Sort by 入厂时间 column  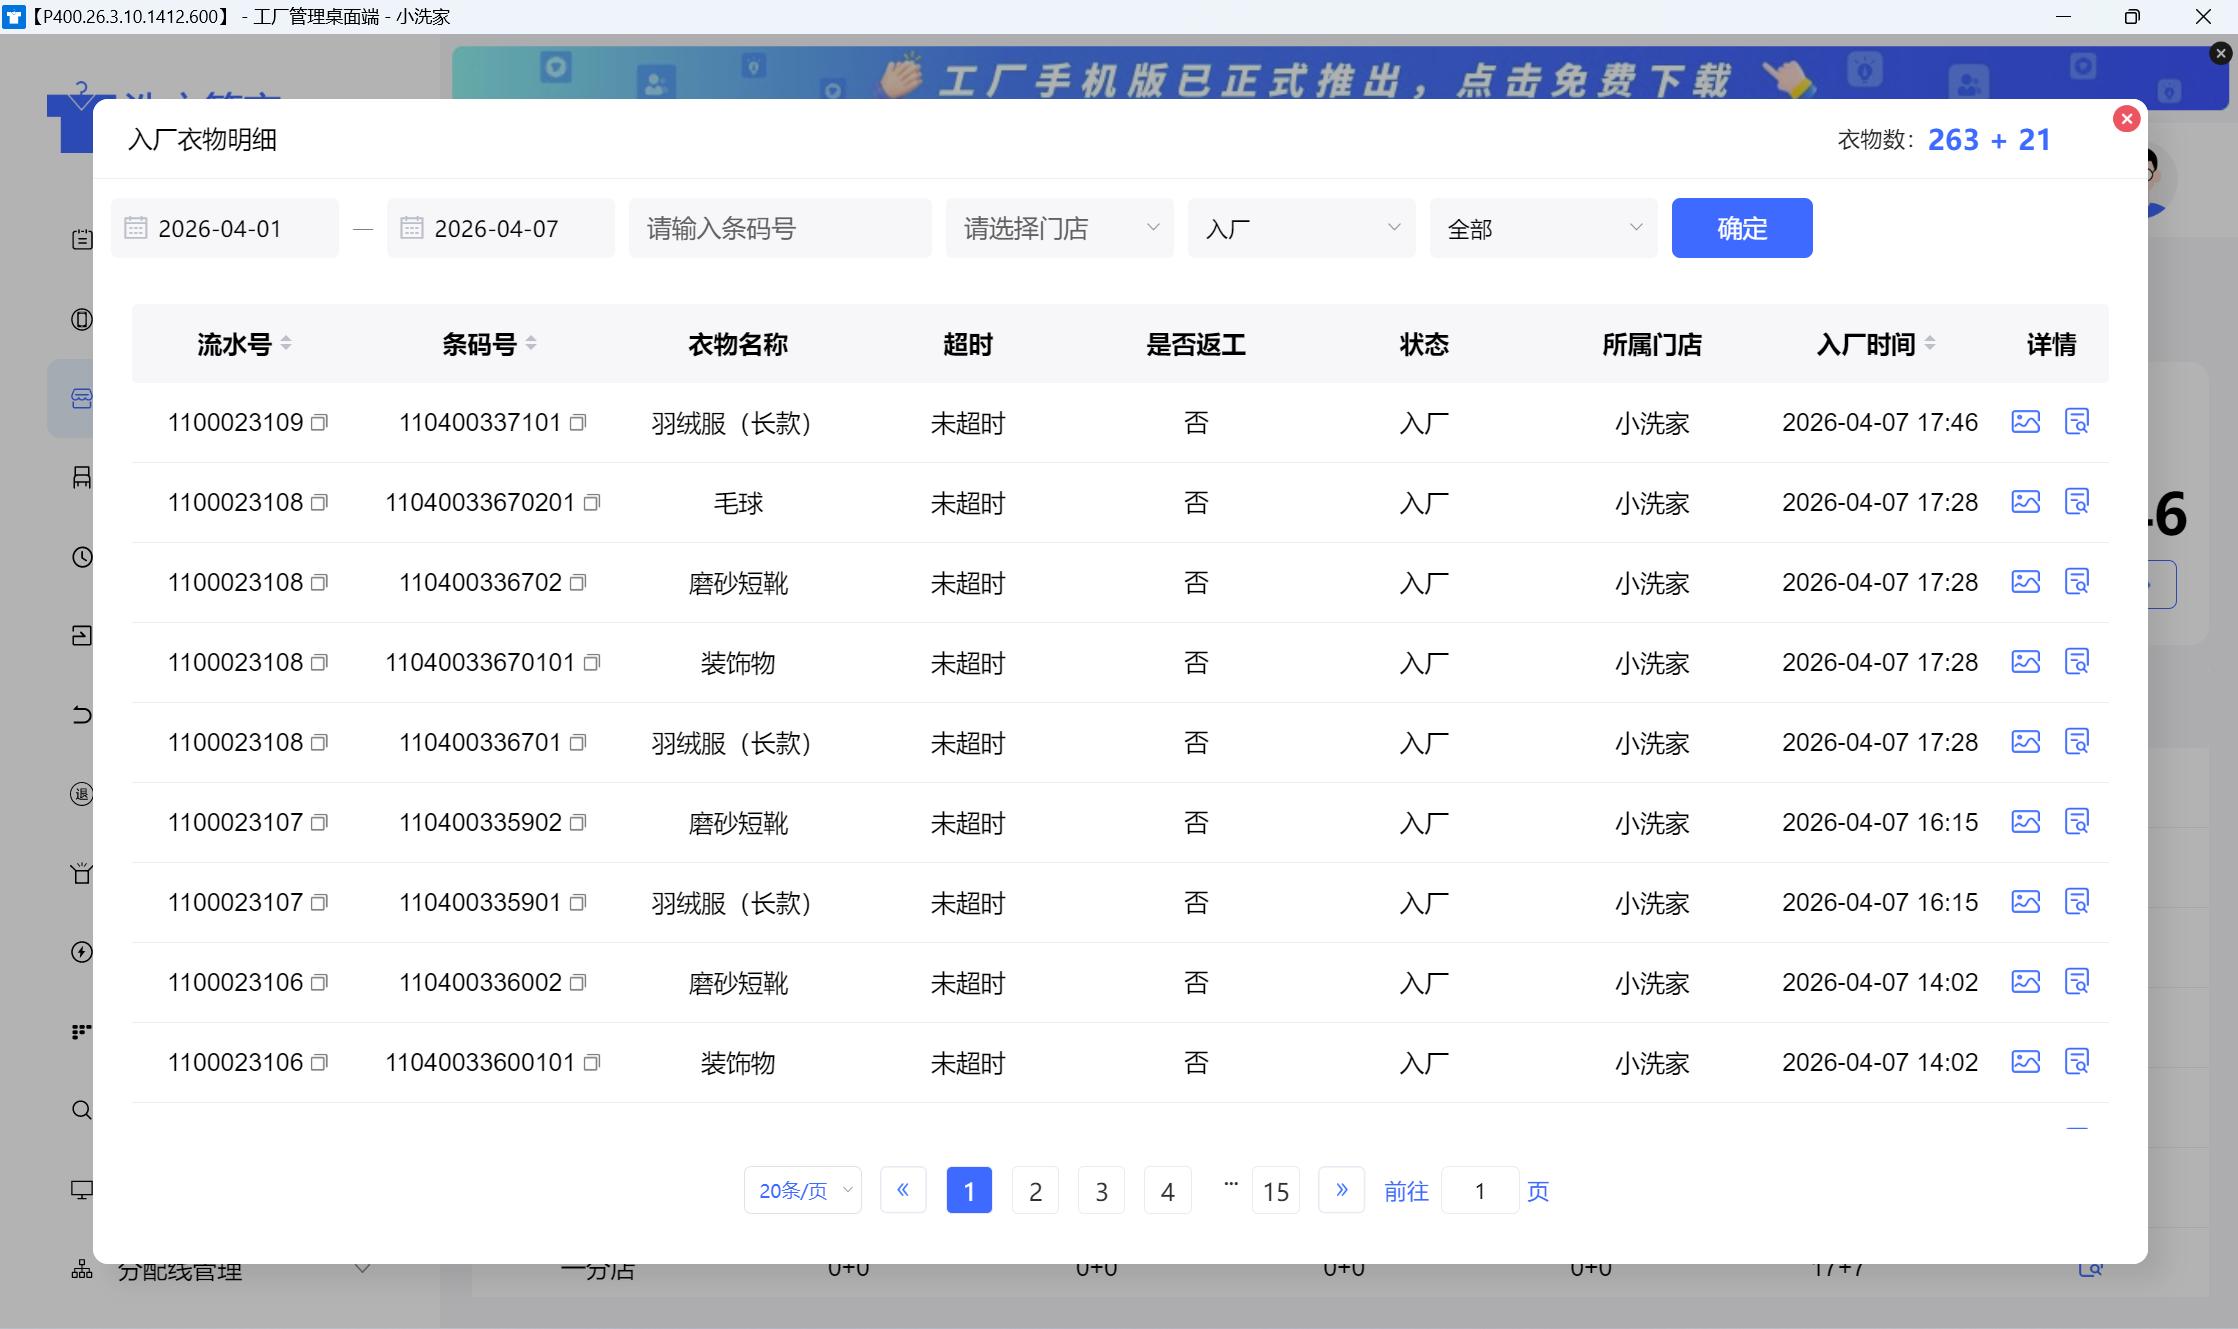pyautogui.click(x=1930, y=344)
